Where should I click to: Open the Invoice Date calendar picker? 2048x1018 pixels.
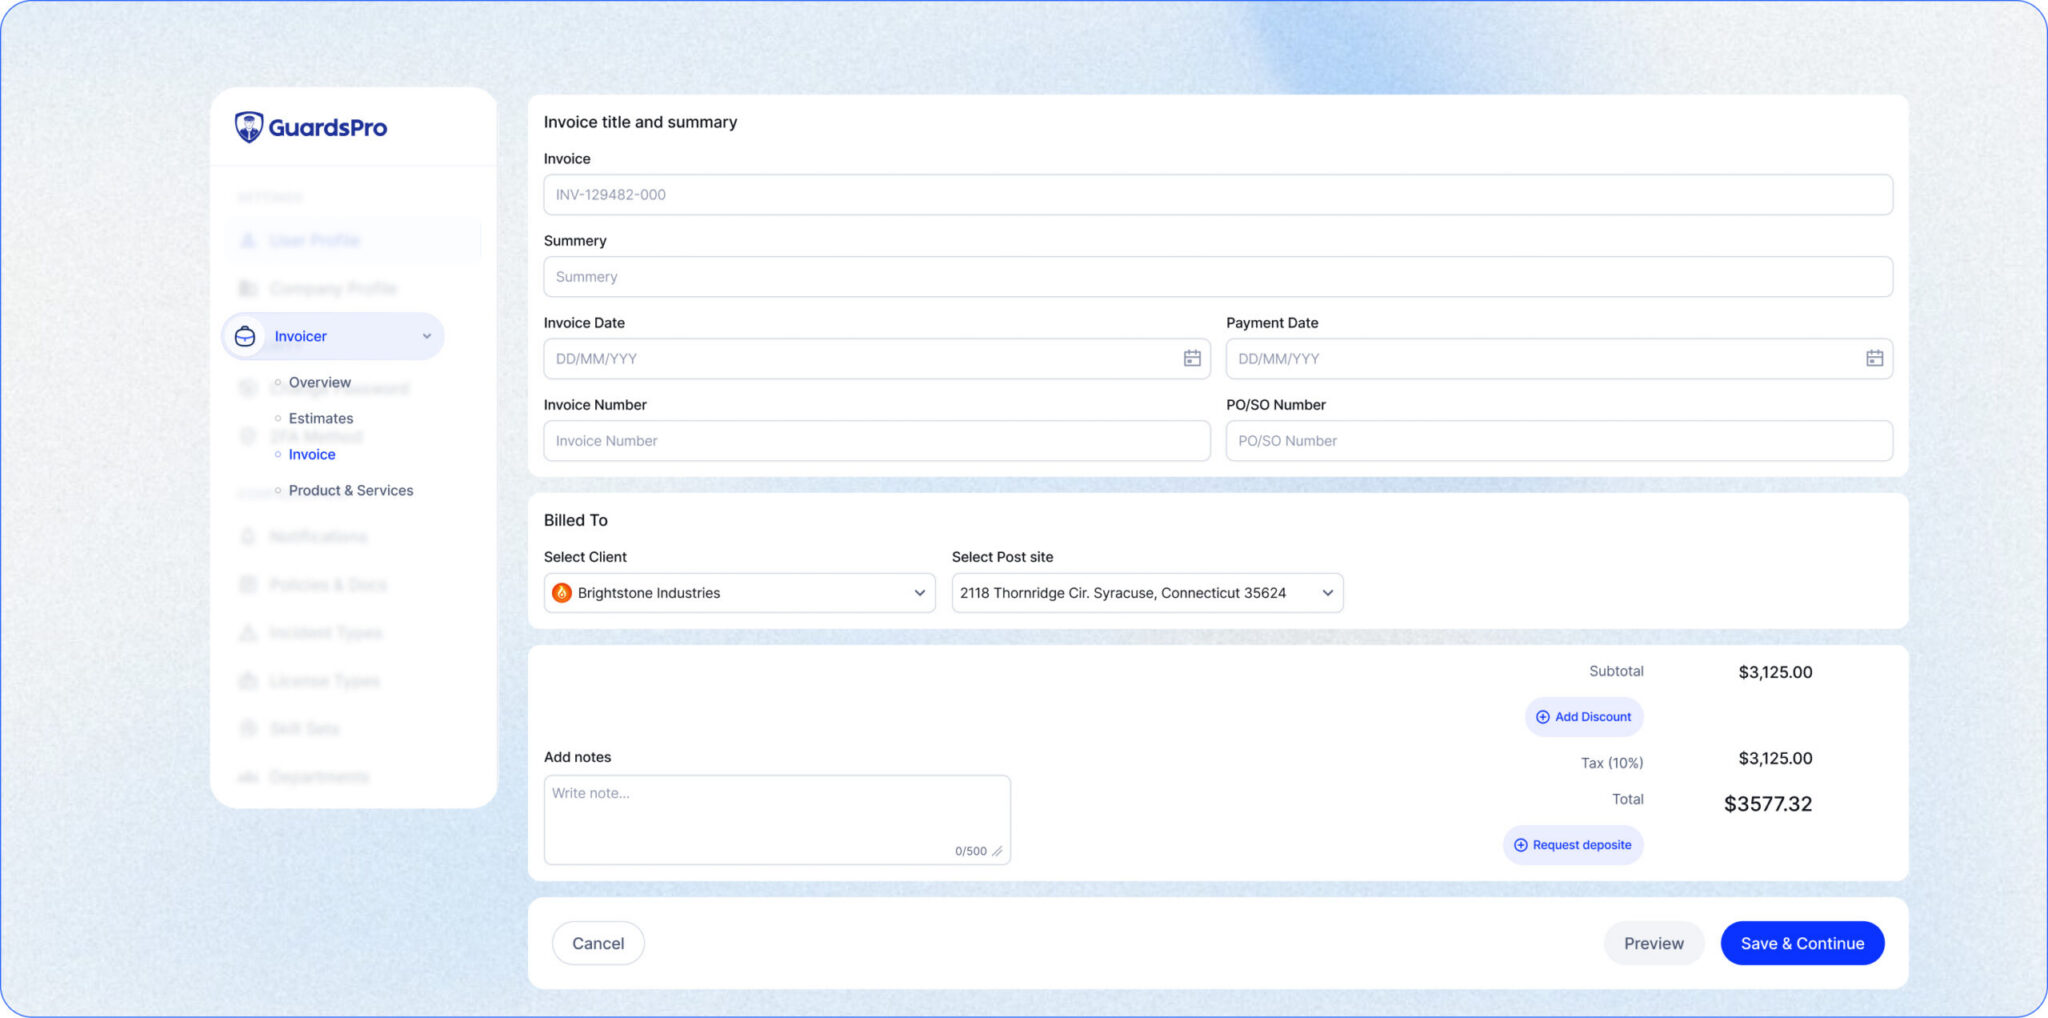1192,358
